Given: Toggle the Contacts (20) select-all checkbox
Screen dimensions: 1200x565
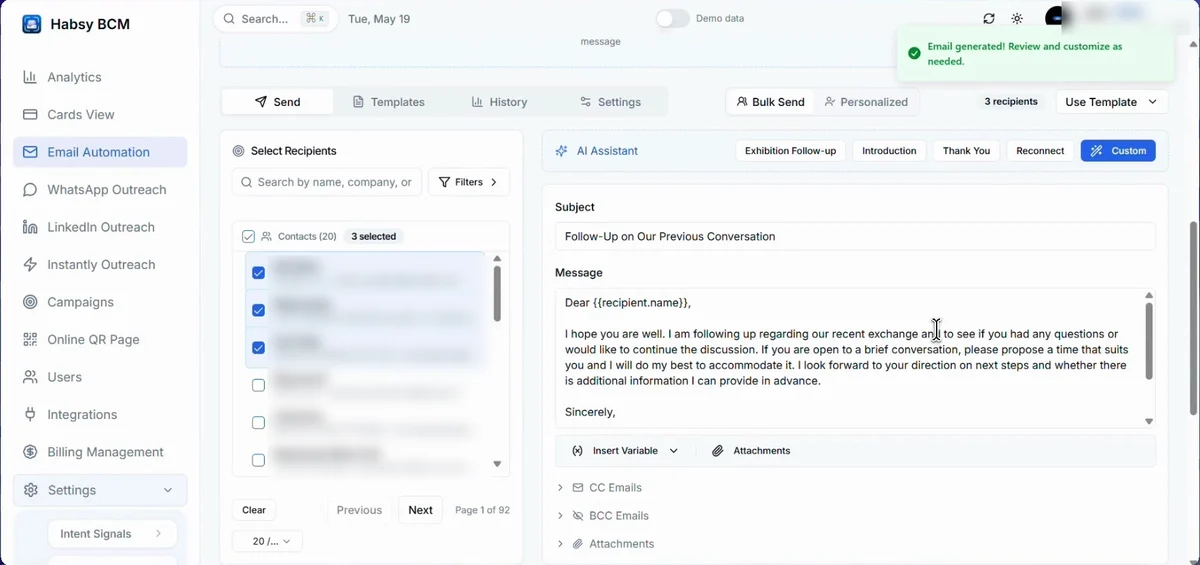Looking at the screenshot, I should pos(248,237).
